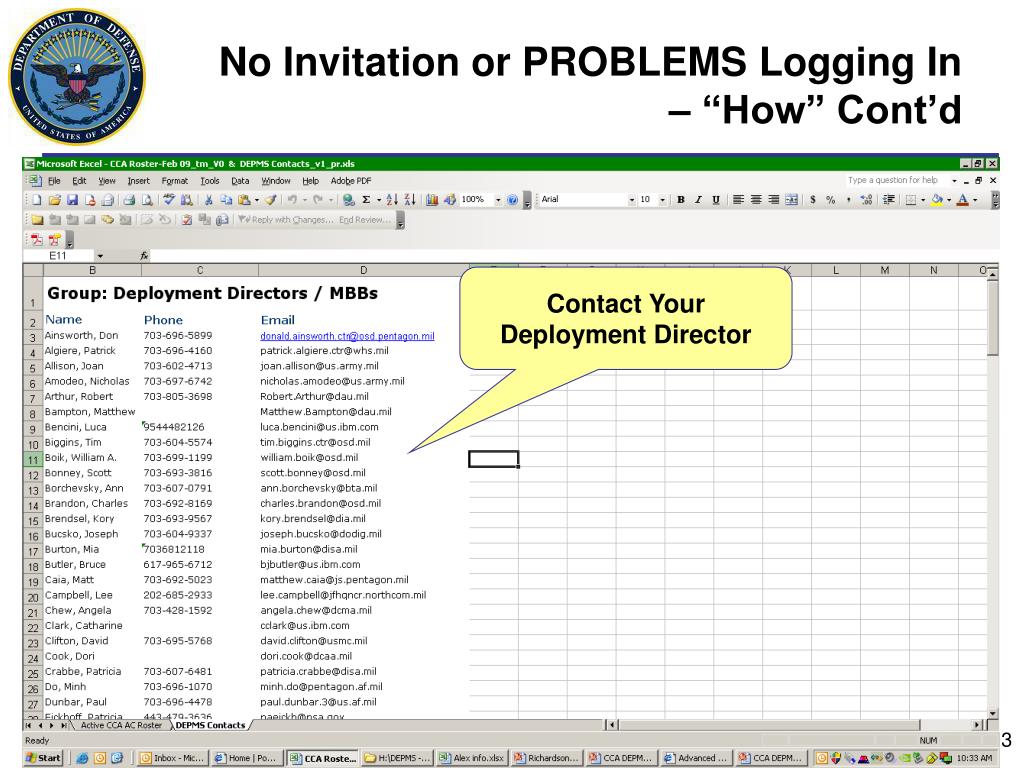The width and height of the screenshot is (1024, 768).
Task: Click the Undo arrow icon
Action: pos(292,200)
